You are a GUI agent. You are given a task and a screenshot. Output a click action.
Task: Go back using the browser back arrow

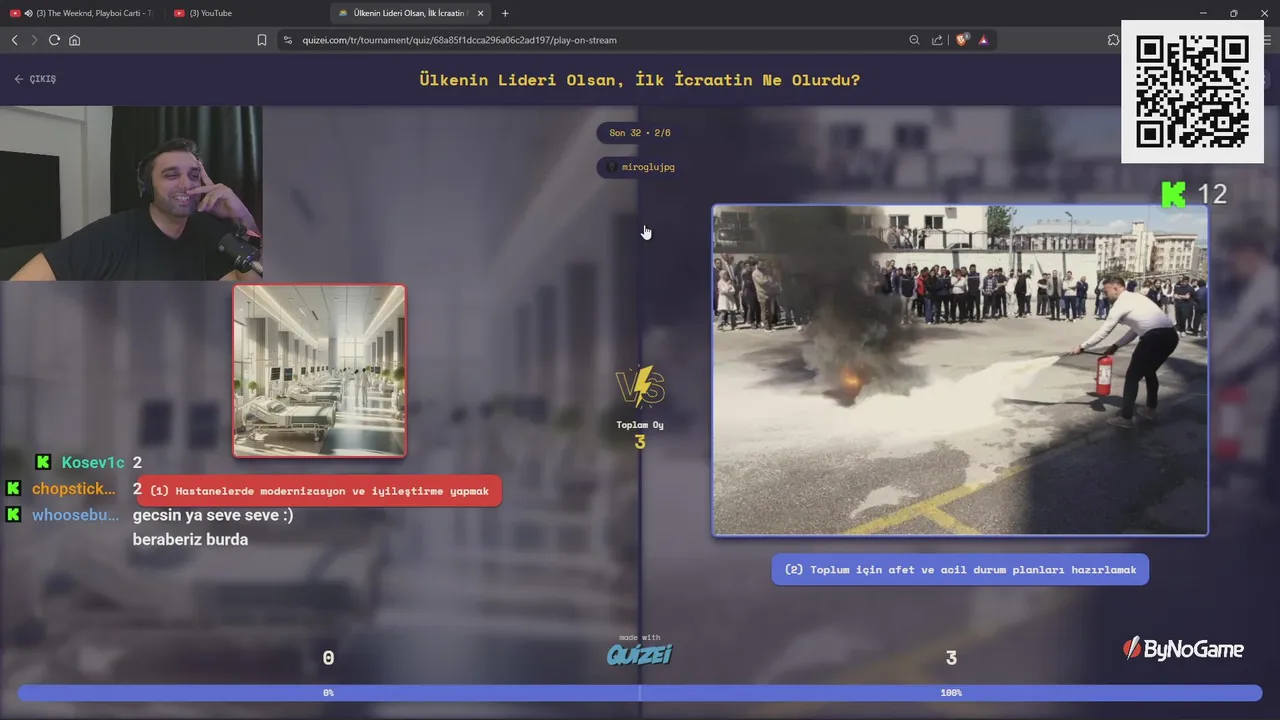pos(14,40)
